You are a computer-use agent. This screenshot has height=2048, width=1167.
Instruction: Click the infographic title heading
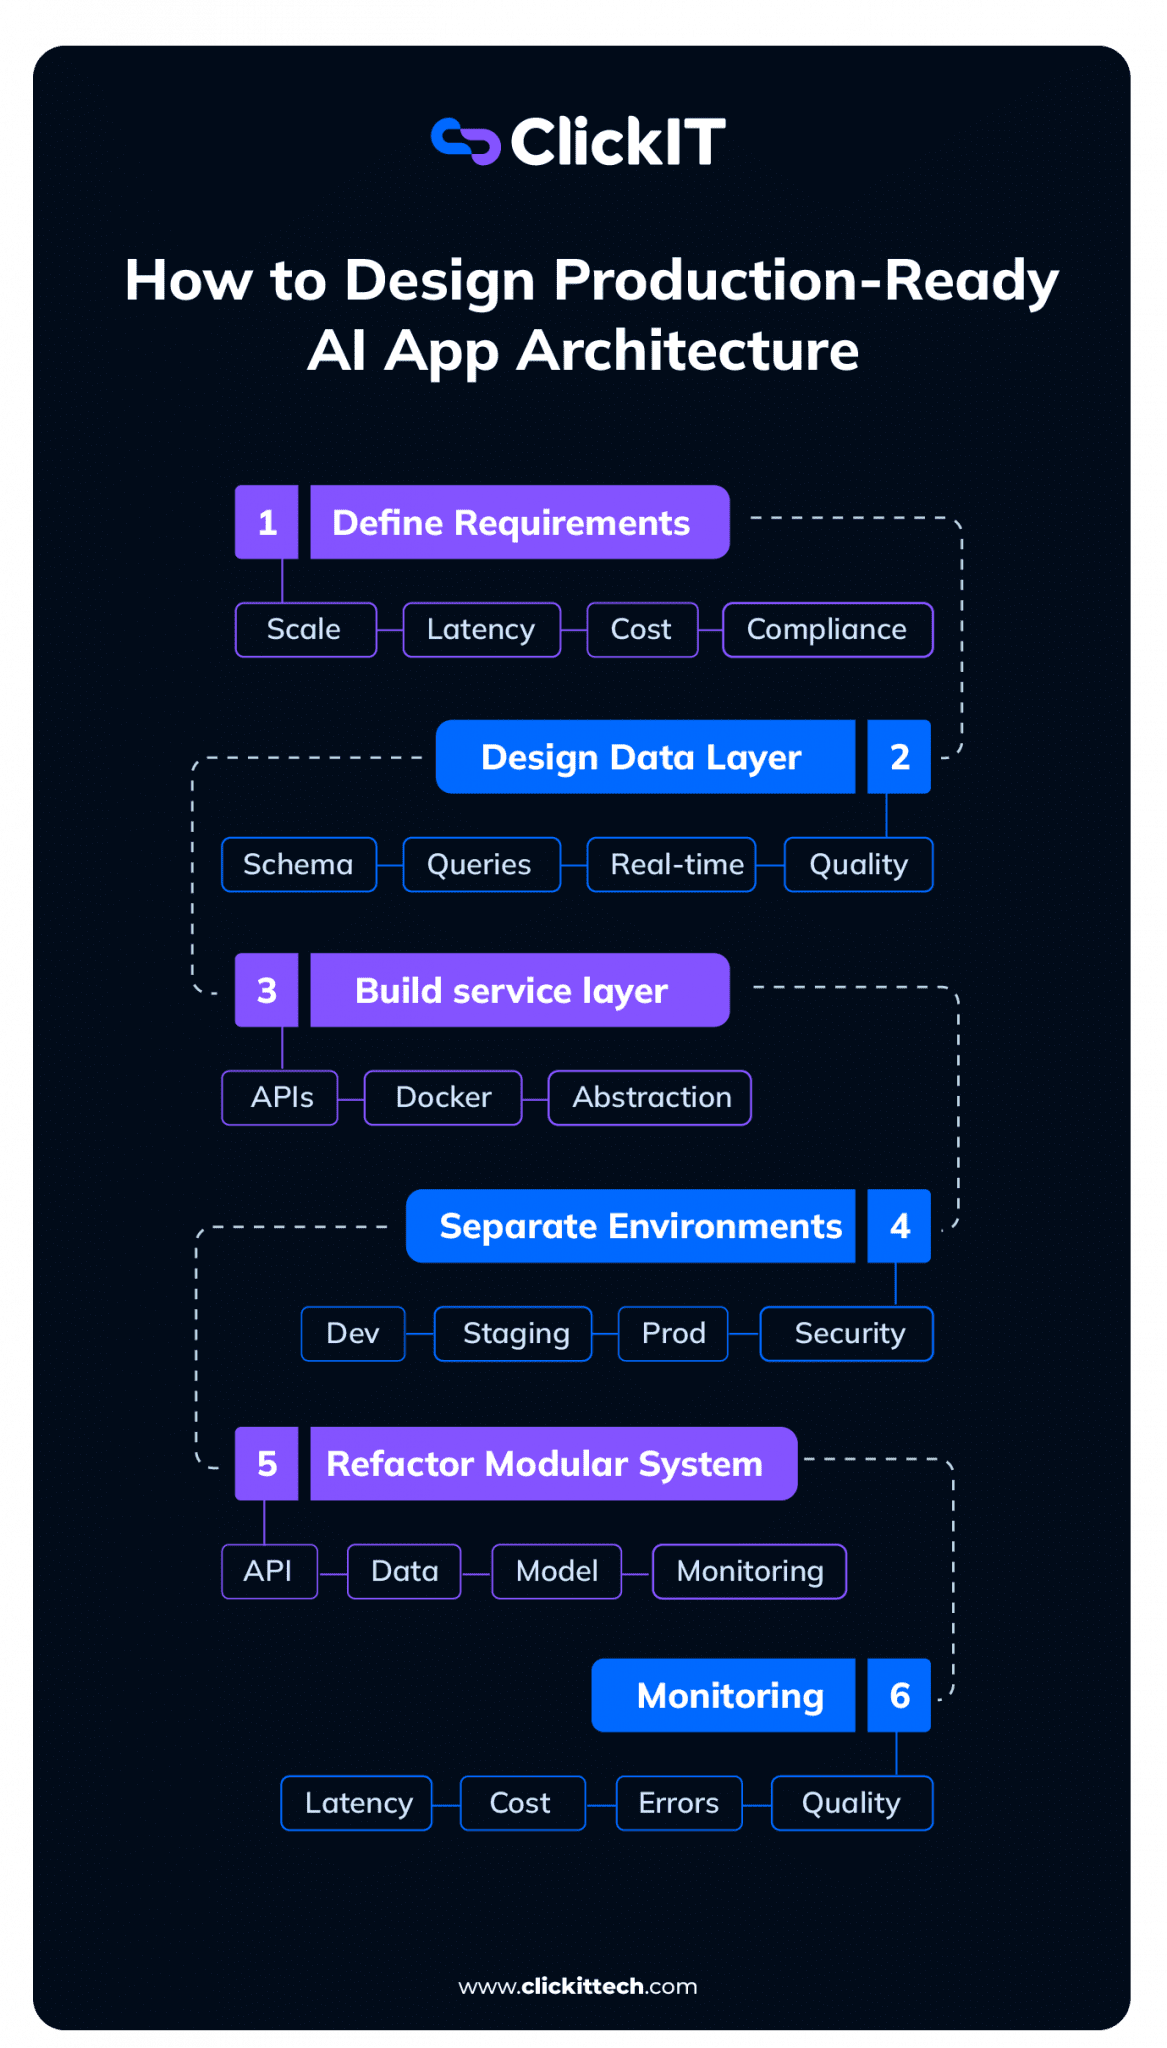[591, 315]
